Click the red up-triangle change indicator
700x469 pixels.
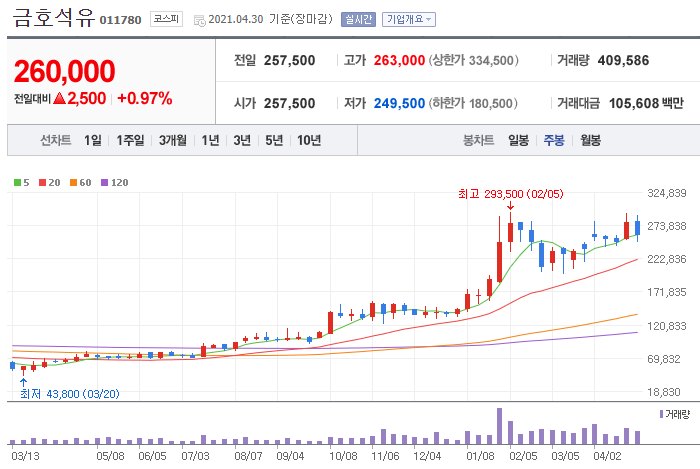point(59,98)
